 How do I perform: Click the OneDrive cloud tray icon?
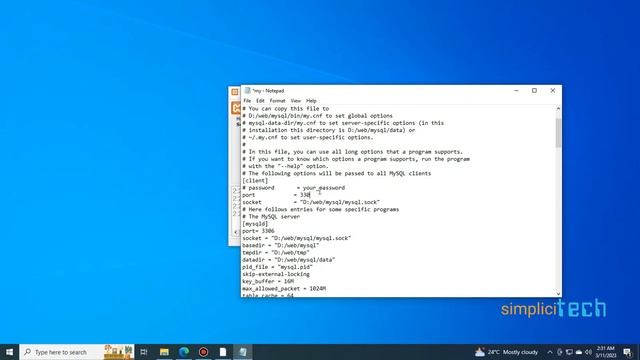(579, 352)
